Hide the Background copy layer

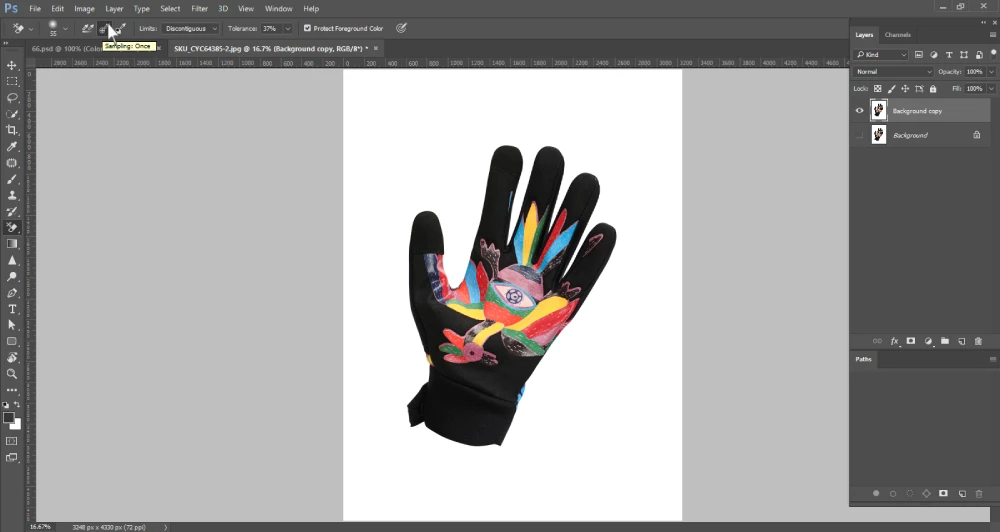coord(859,110)
